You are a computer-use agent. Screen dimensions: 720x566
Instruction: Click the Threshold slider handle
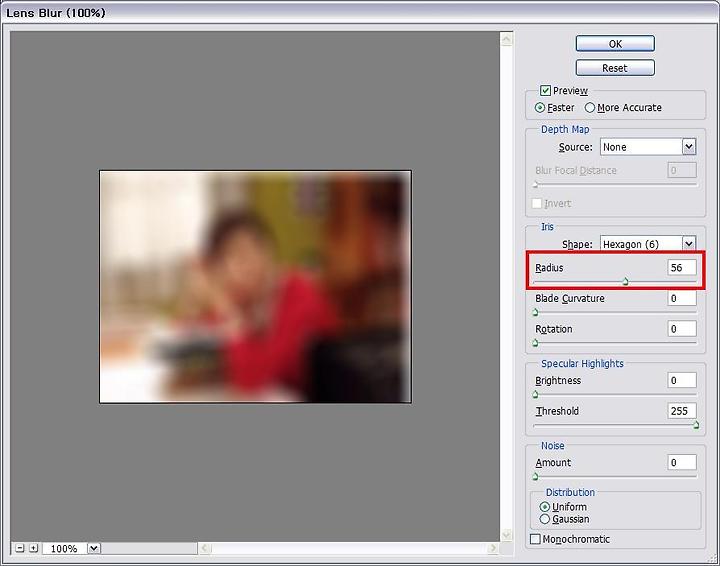pos(696,425)
